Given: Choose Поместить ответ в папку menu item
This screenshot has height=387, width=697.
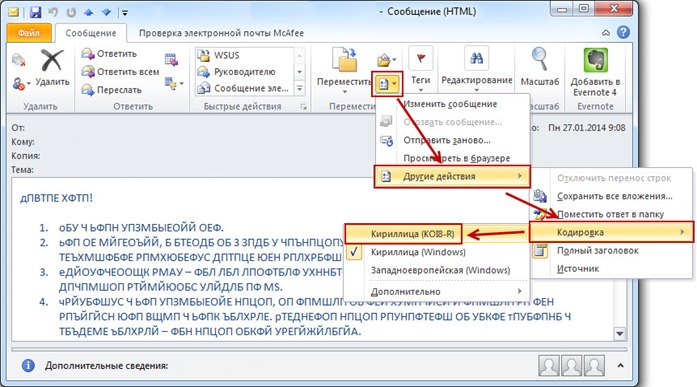Looking at the screenshot, I should [610, 214].
